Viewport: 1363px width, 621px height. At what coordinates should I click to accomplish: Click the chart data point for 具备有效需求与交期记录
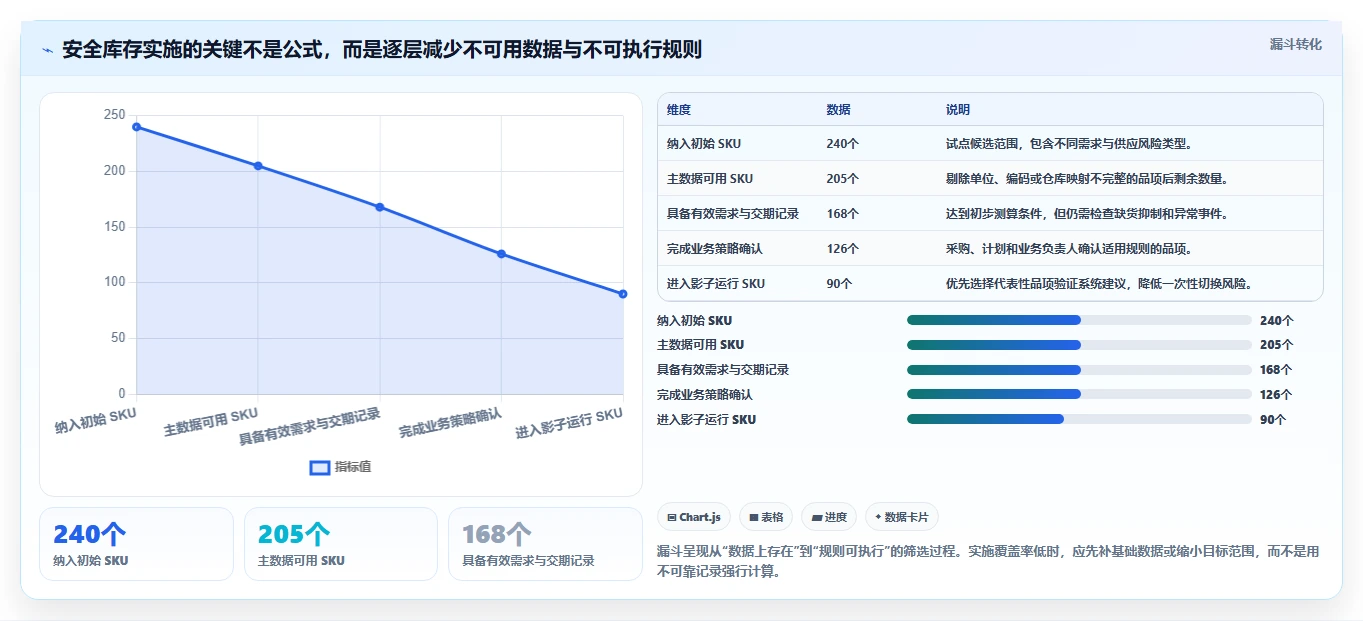[380, 207]
